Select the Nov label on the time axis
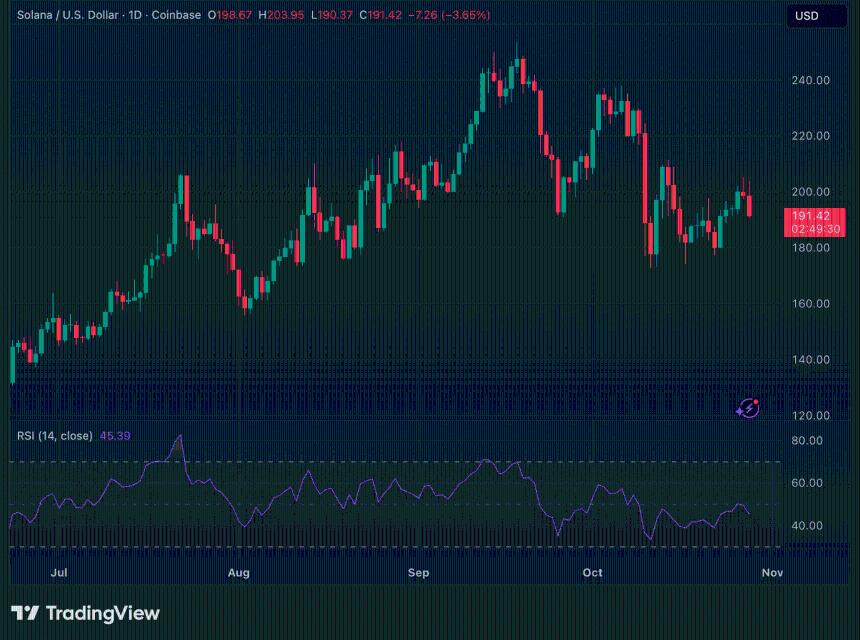 [x=771, y=573]
